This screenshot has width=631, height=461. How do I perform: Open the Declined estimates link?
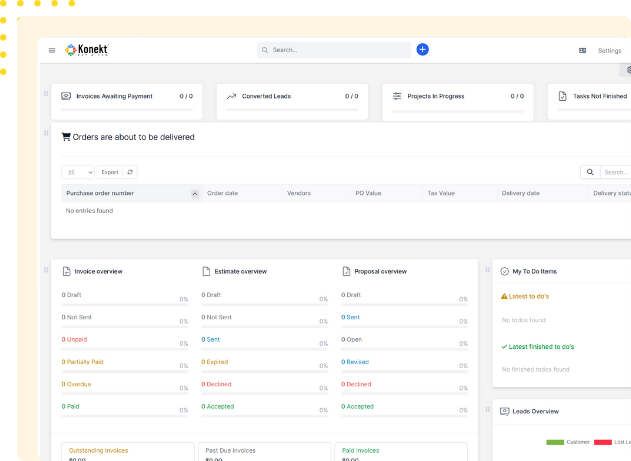[x=218, y=384]
